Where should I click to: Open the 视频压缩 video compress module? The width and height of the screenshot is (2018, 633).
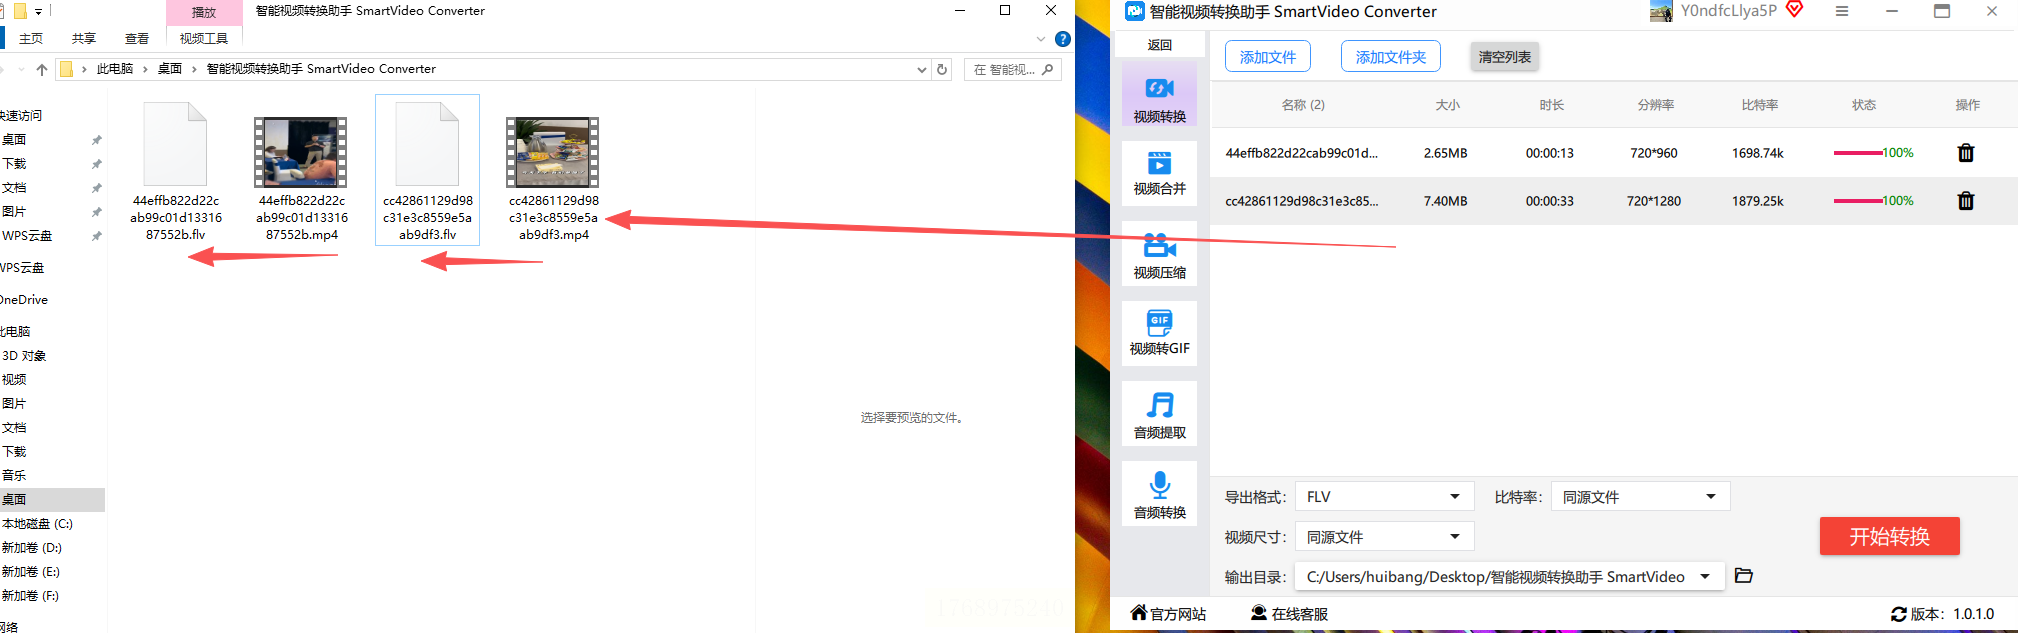(1159, 255)
